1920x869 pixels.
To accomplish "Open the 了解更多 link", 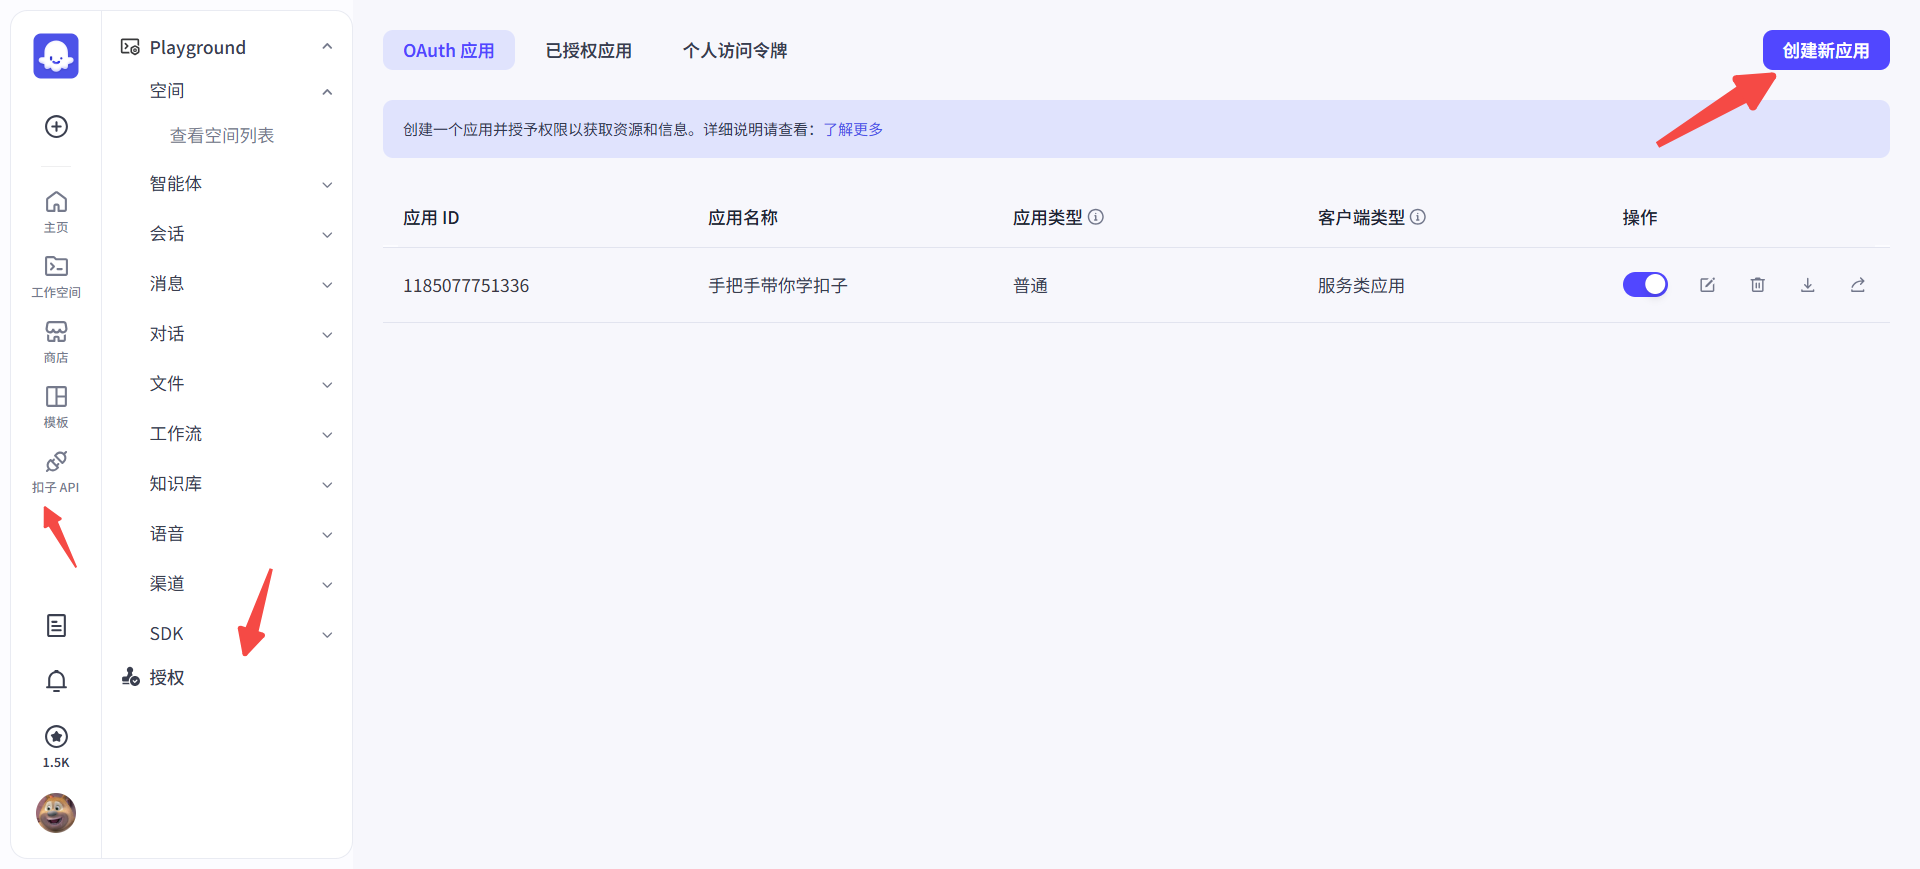I will (x=853, y=129).
